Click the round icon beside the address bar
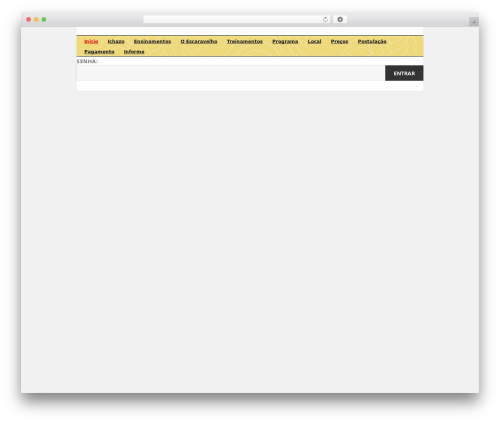The height and width of the screenshot is (423, 500). point(340,19)
